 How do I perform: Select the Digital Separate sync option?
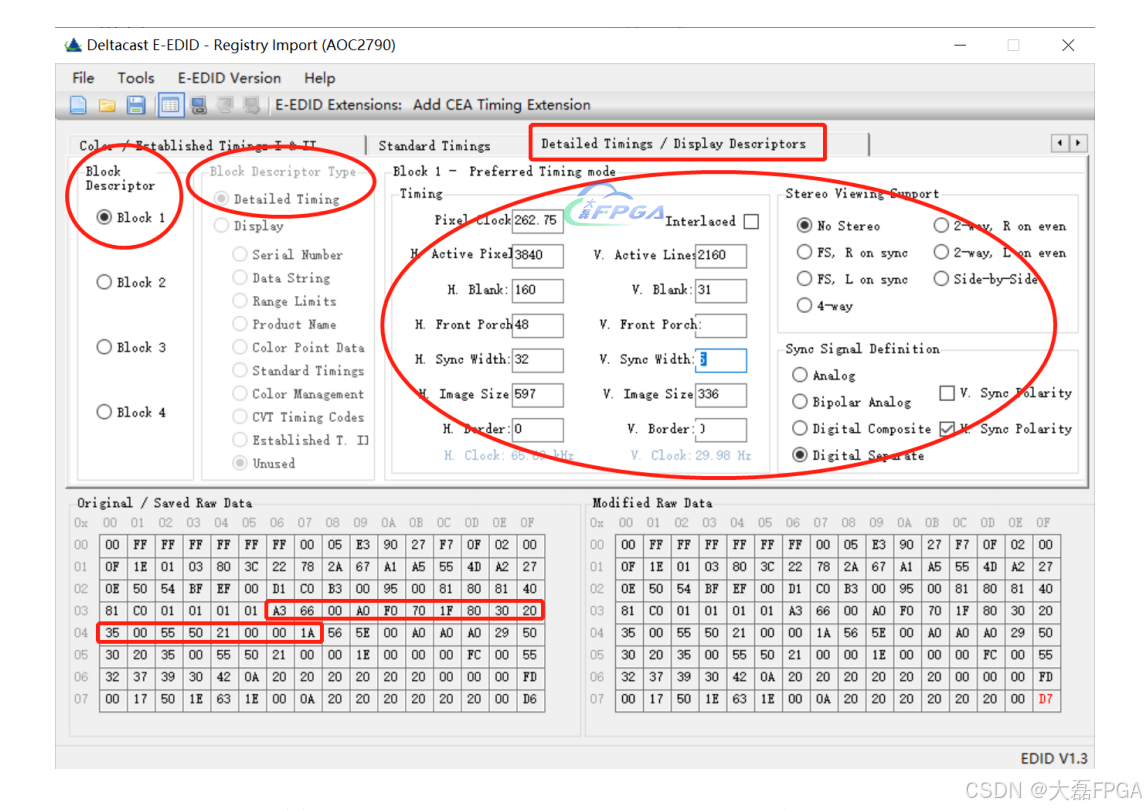tap(800, 455)
